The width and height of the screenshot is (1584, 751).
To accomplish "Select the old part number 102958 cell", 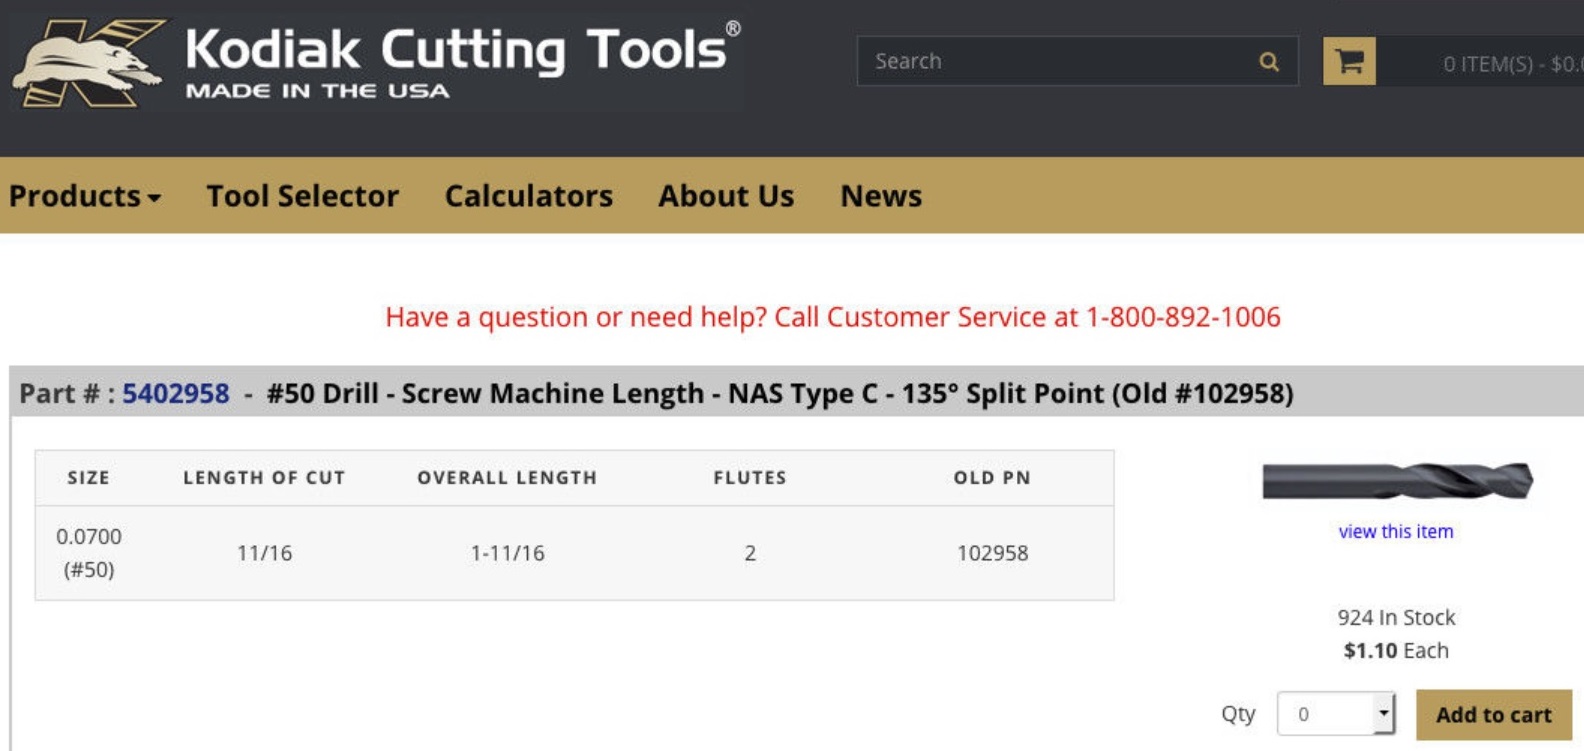I will click(992, 553).
